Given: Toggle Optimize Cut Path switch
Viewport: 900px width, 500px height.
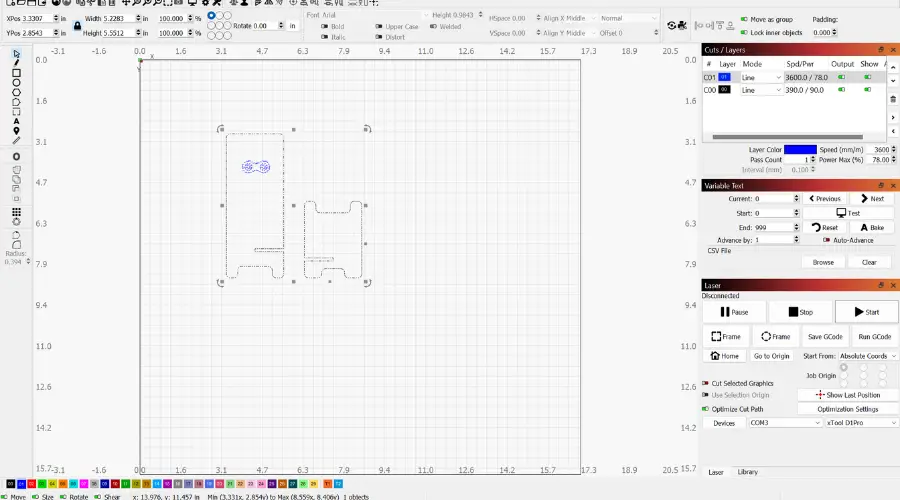Looking at the screenshot, I should point(705,409).
